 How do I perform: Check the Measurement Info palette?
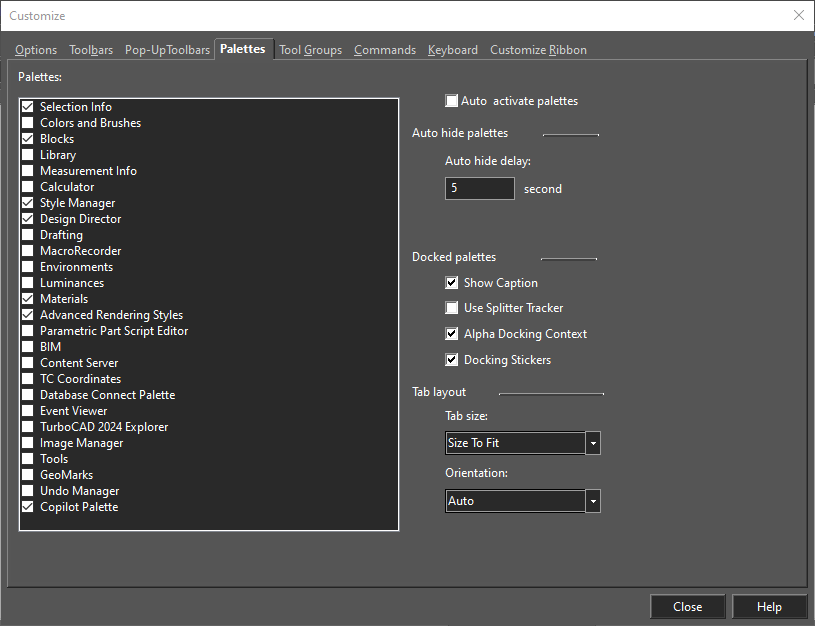point(28,171)
